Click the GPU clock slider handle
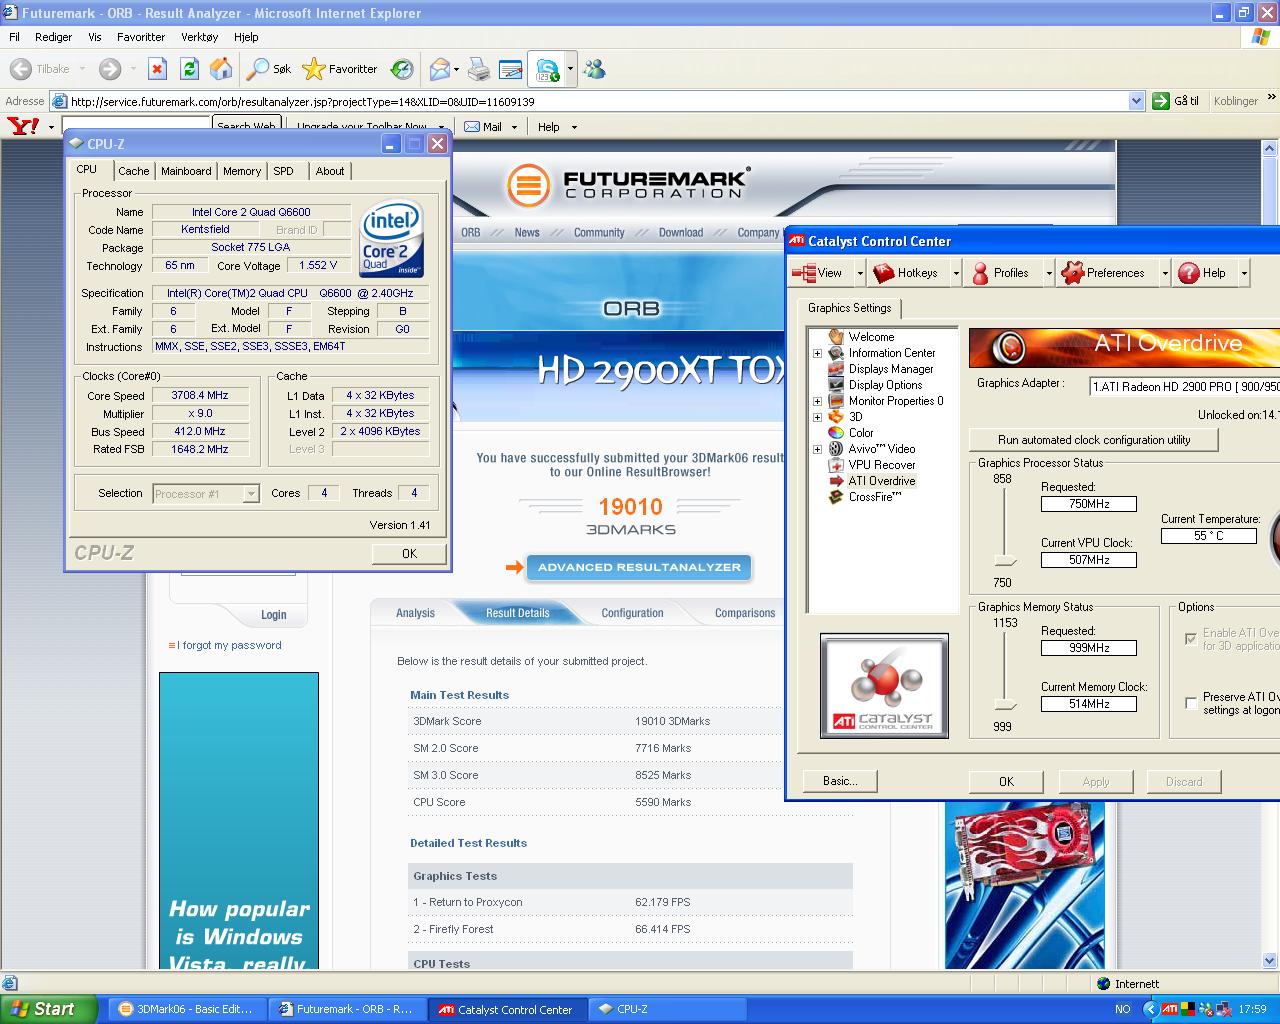 tap(1006, 561)
